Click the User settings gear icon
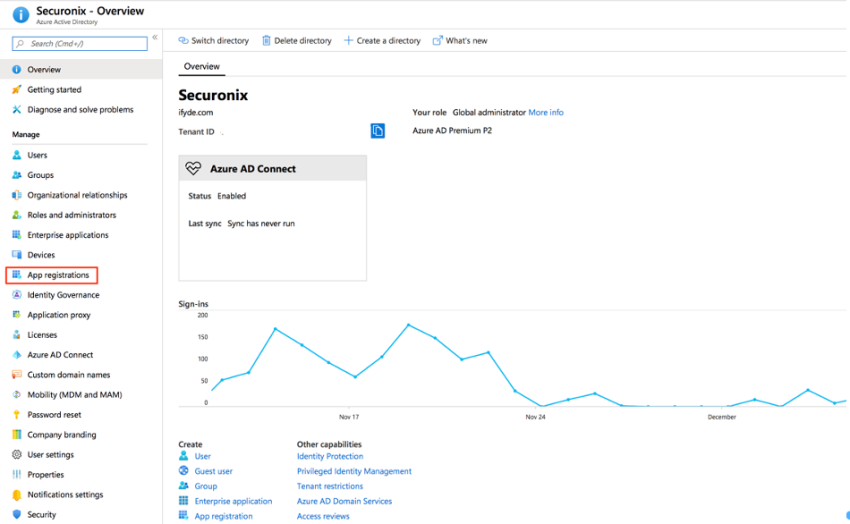 pos(17,455)
